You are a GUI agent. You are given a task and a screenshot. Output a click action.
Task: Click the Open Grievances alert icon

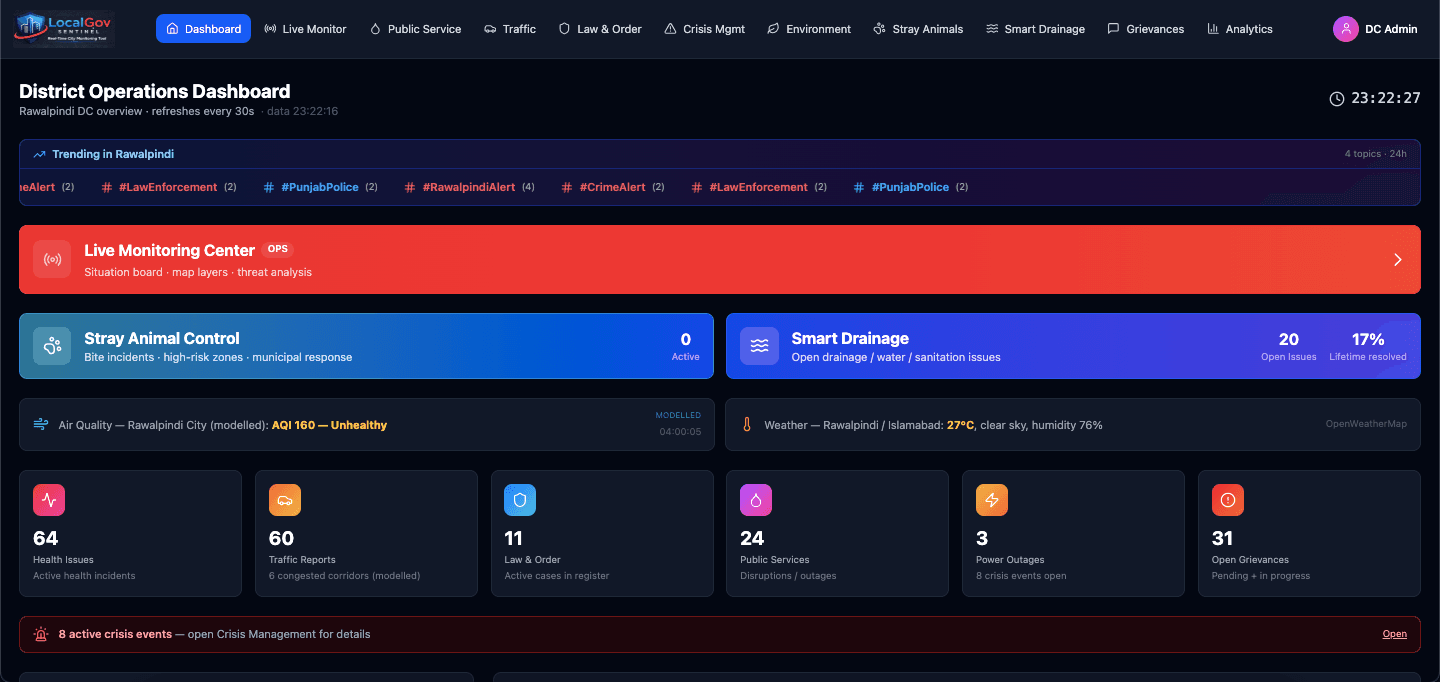[x=1228, y=500]
